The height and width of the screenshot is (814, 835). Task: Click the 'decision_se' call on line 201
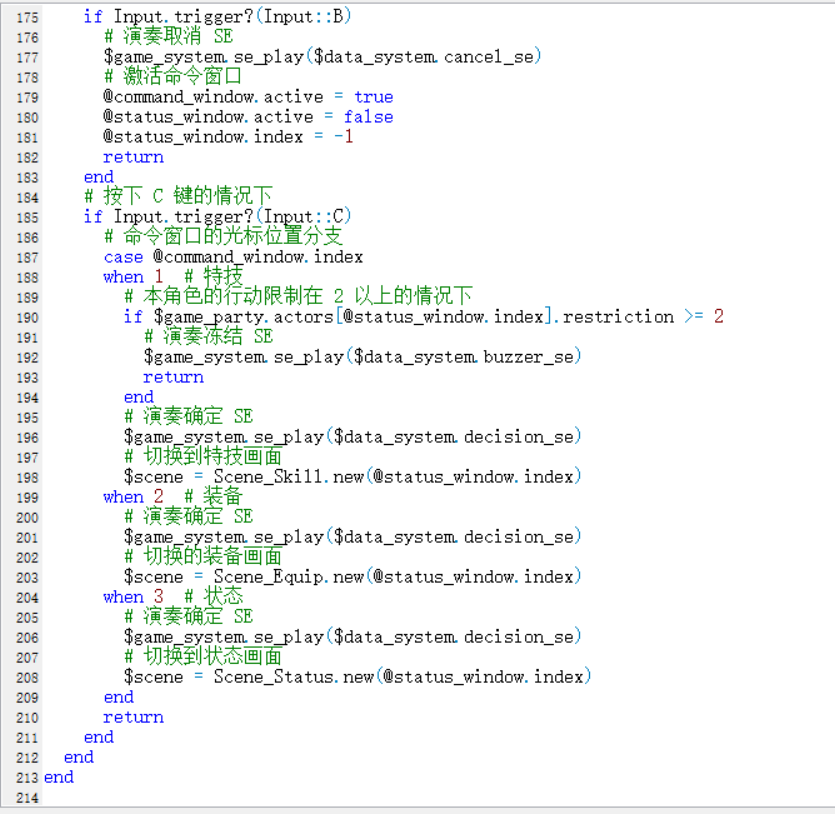coord(352,537)
